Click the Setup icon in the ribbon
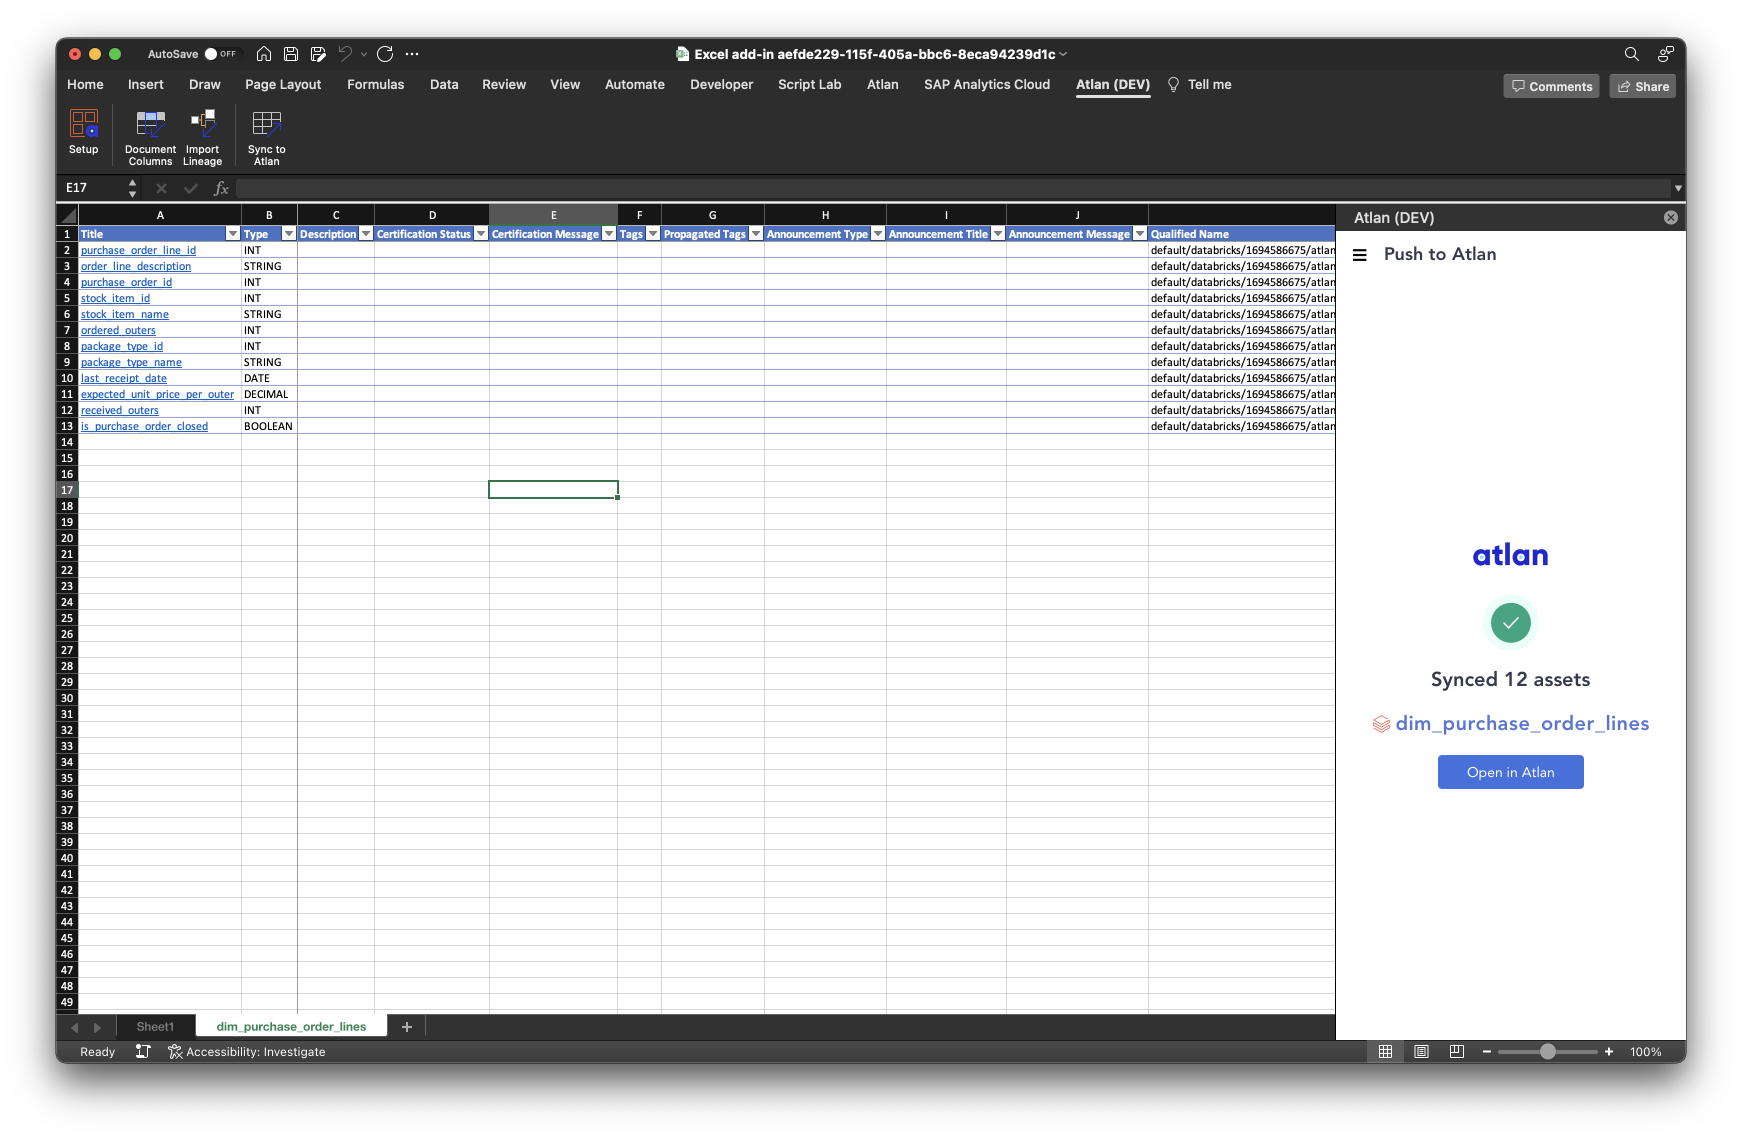The width and height of the screenshot is (1742, 1137). pyautogui.click(x=84, y=124)
